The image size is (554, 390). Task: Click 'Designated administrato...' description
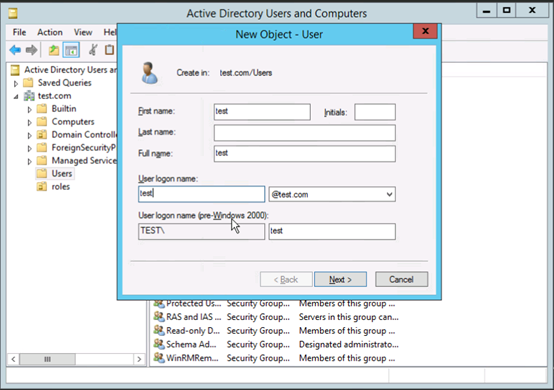pyautogui.click(x=349, y=344)
